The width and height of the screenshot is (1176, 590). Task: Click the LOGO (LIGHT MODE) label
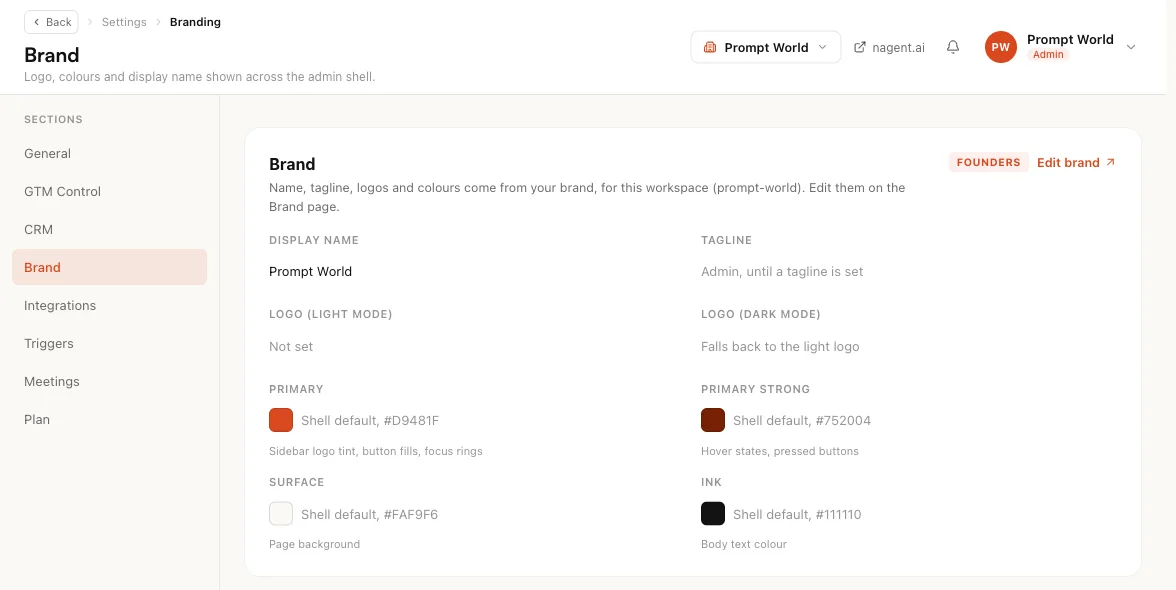click(331, 314)
